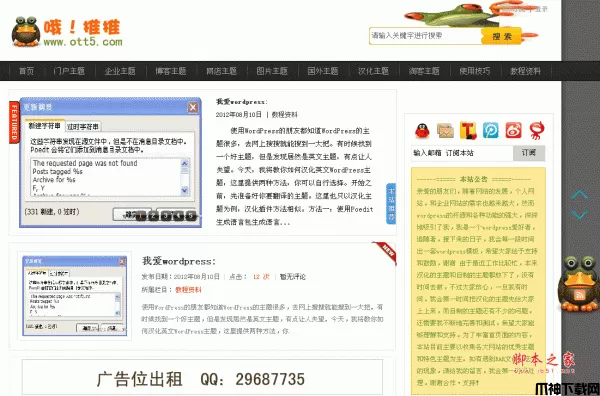The height and width of the screenshot is (396, 600).
Task: Click the 12 次 view count
Action: pos(261,277)
